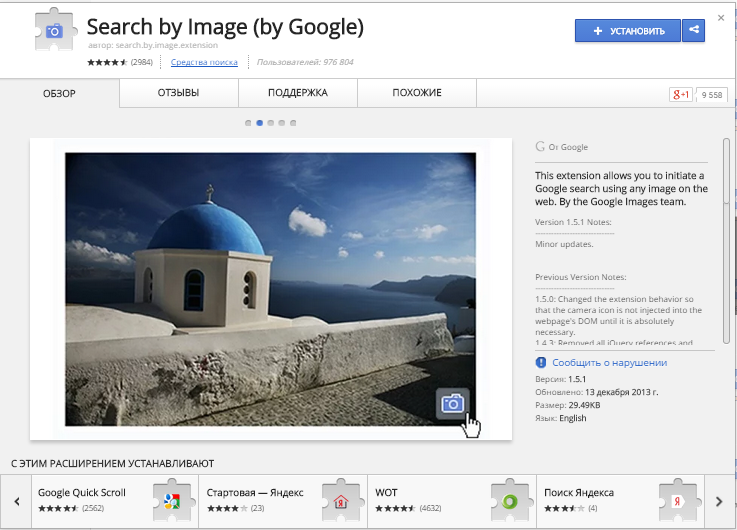Go to previous related extensions with left arrow
Screen dimensions: 737x530
17,501
